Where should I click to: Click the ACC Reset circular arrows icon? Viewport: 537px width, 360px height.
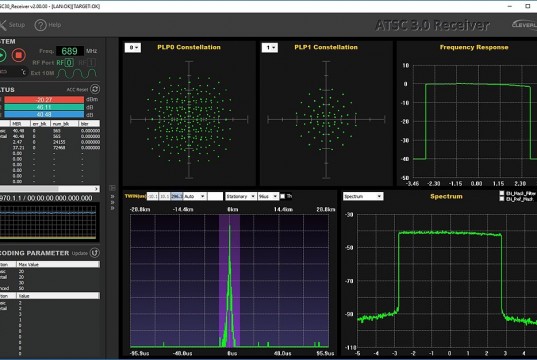coord(95,89)
